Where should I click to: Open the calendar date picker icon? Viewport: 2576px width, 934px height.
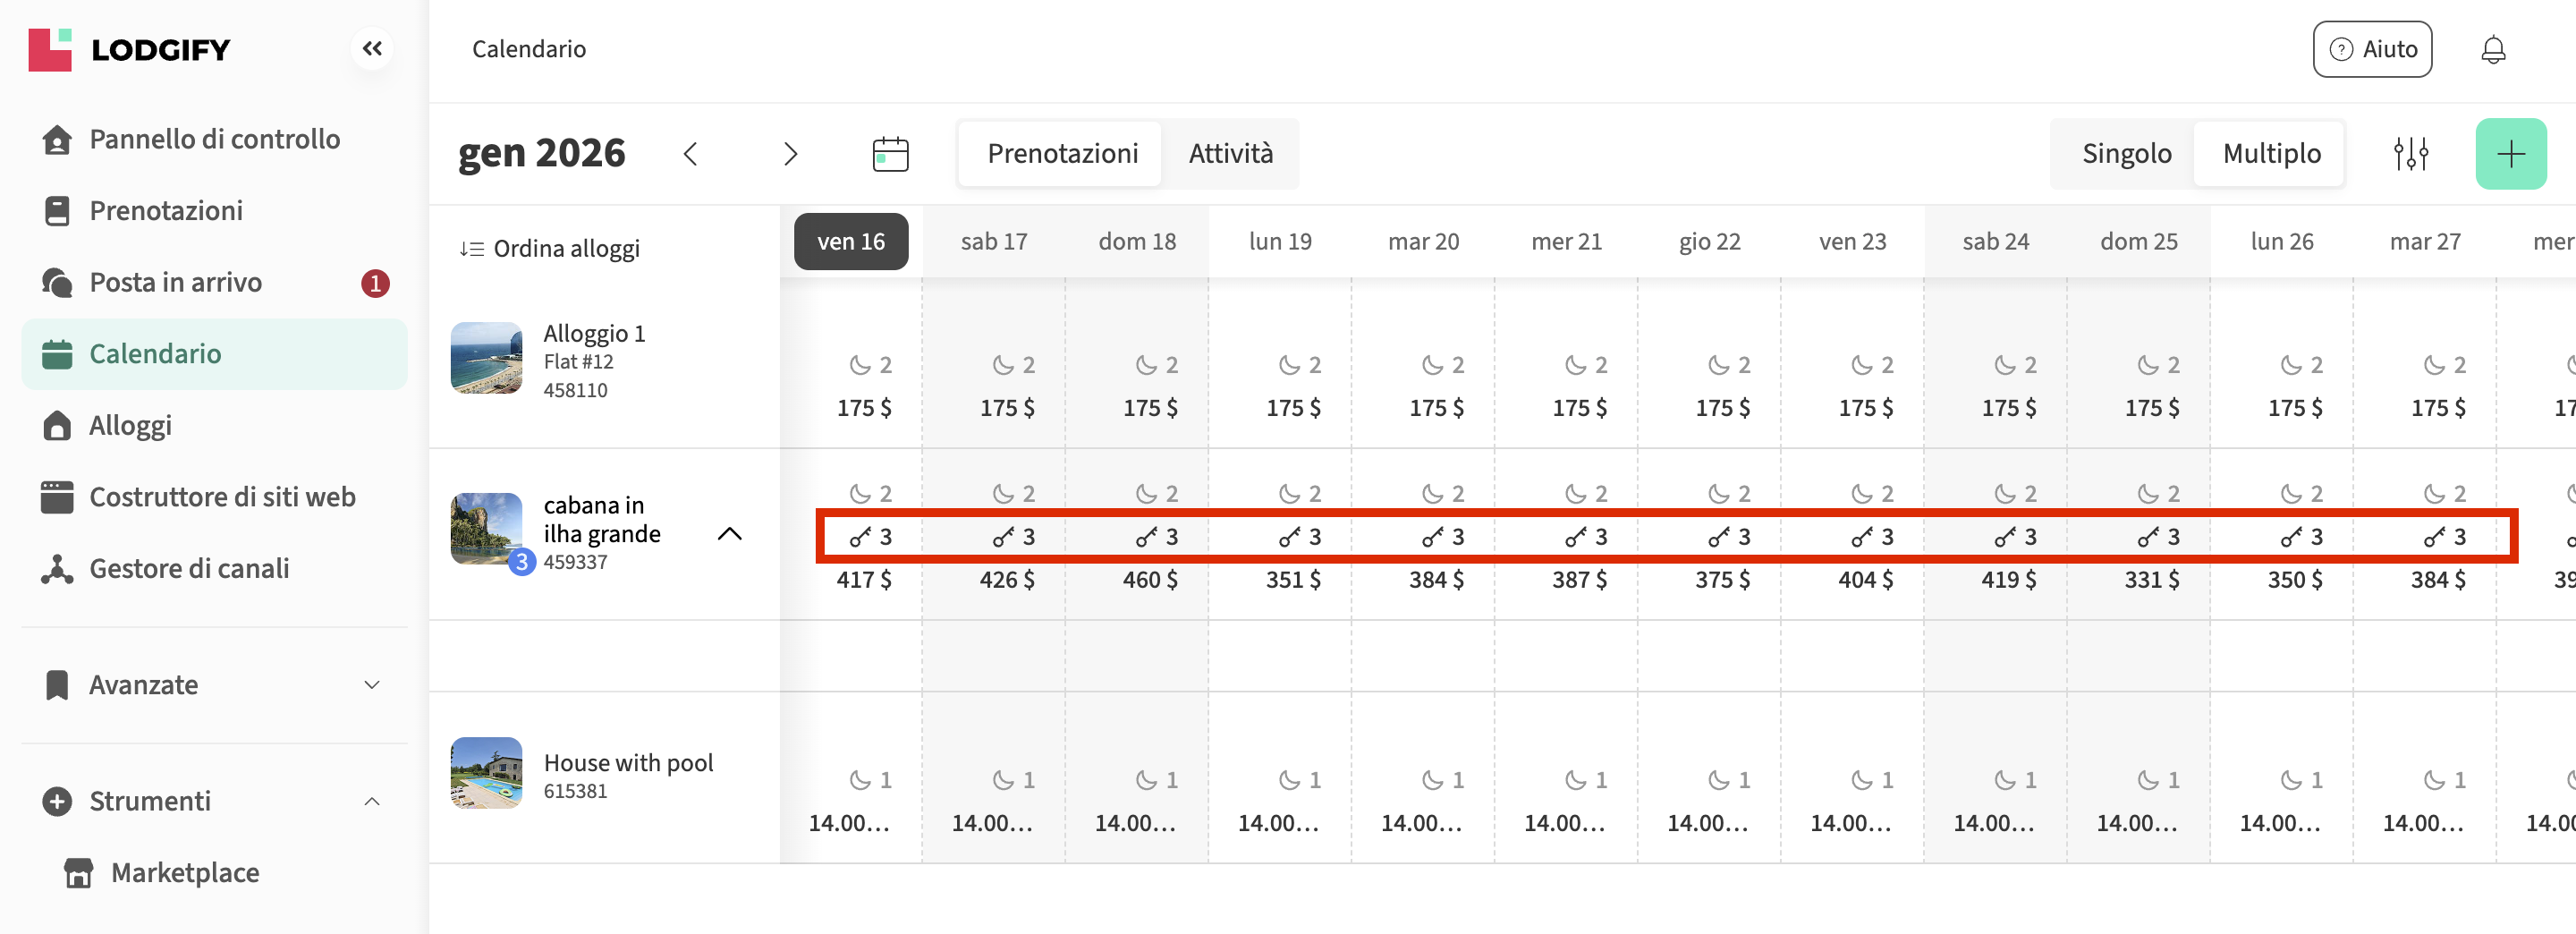[x=889, y=154]
